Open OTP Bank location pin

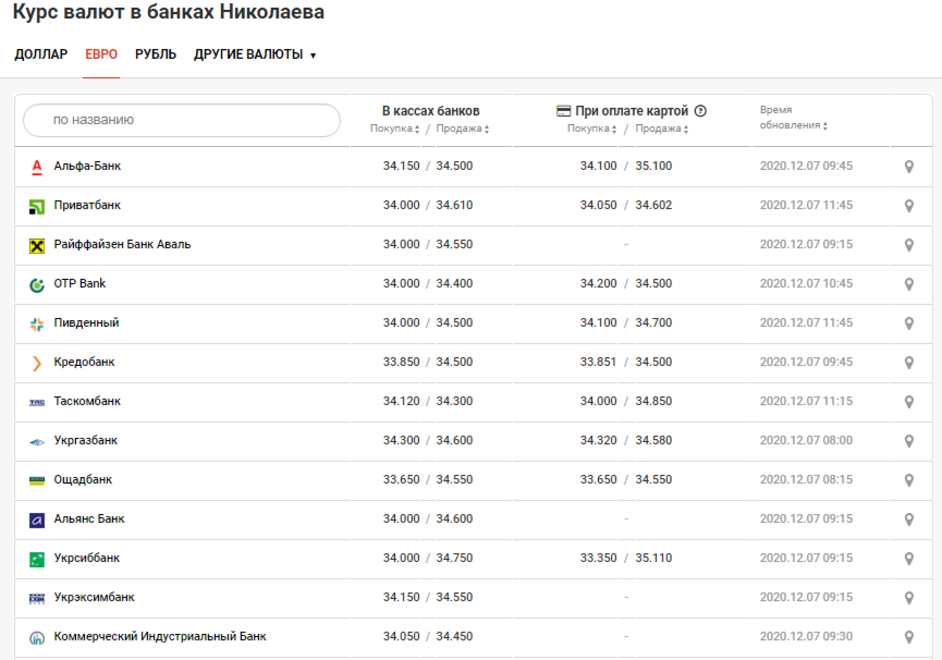(909, 284)
